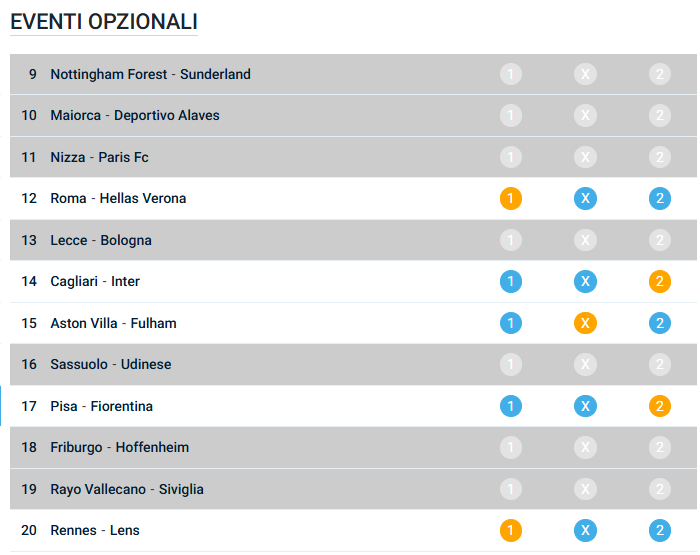Screen dimensions: 700x555
Task: Select outcome 2 for Rennes - Lens
Action: 659,530
